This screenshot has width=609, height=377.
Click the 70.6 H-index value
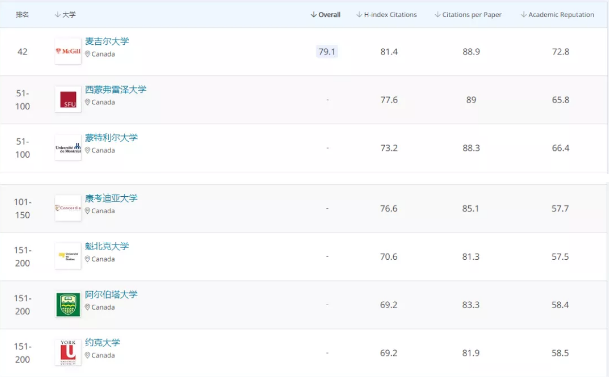(388, 257)
